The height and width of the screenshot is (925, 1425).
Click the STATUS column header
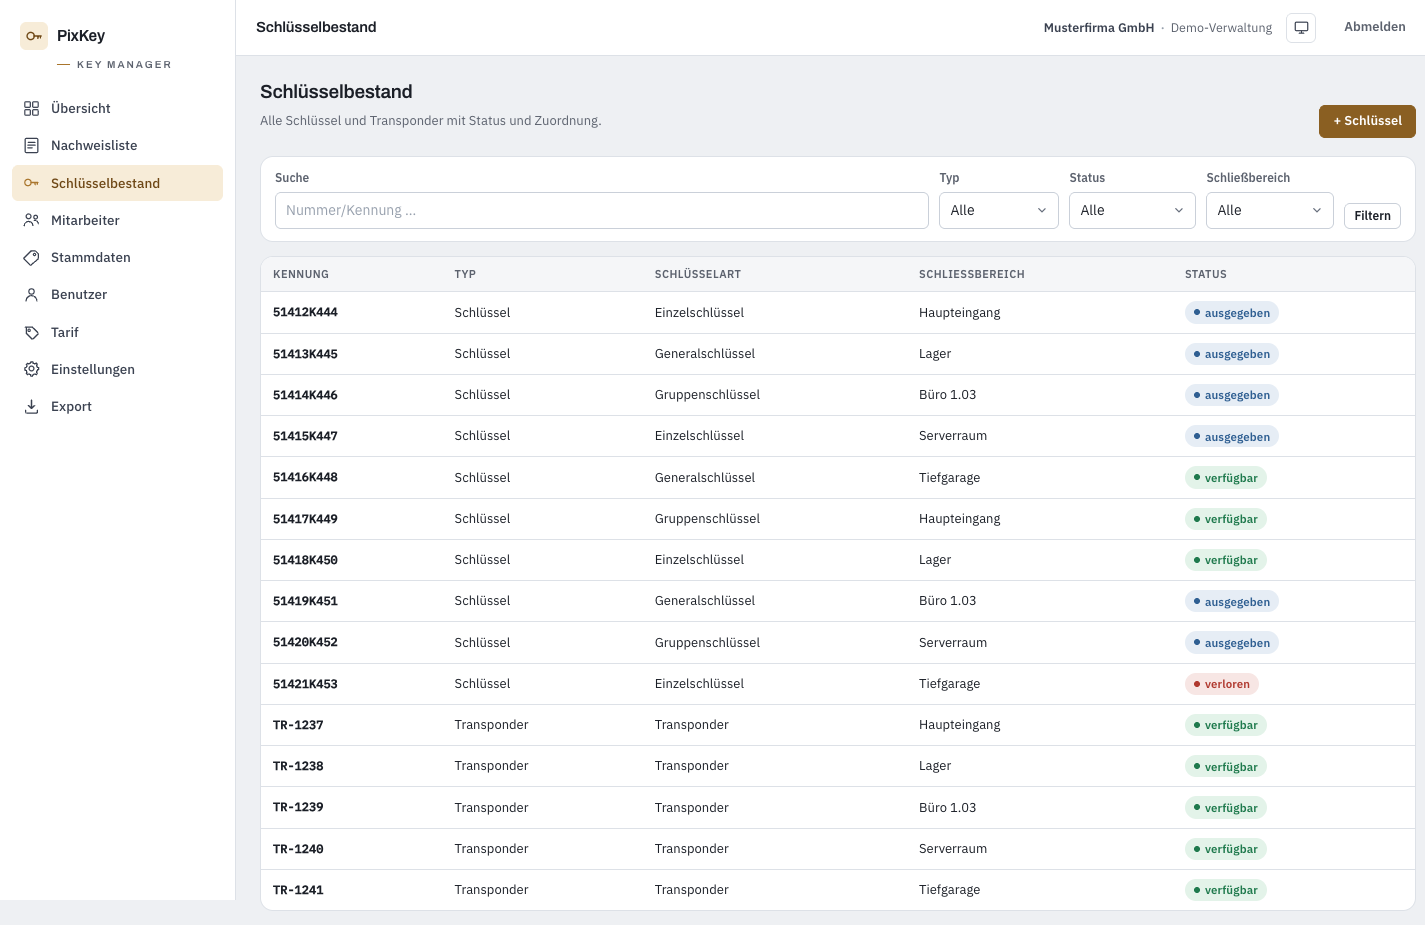(1206, 274)
